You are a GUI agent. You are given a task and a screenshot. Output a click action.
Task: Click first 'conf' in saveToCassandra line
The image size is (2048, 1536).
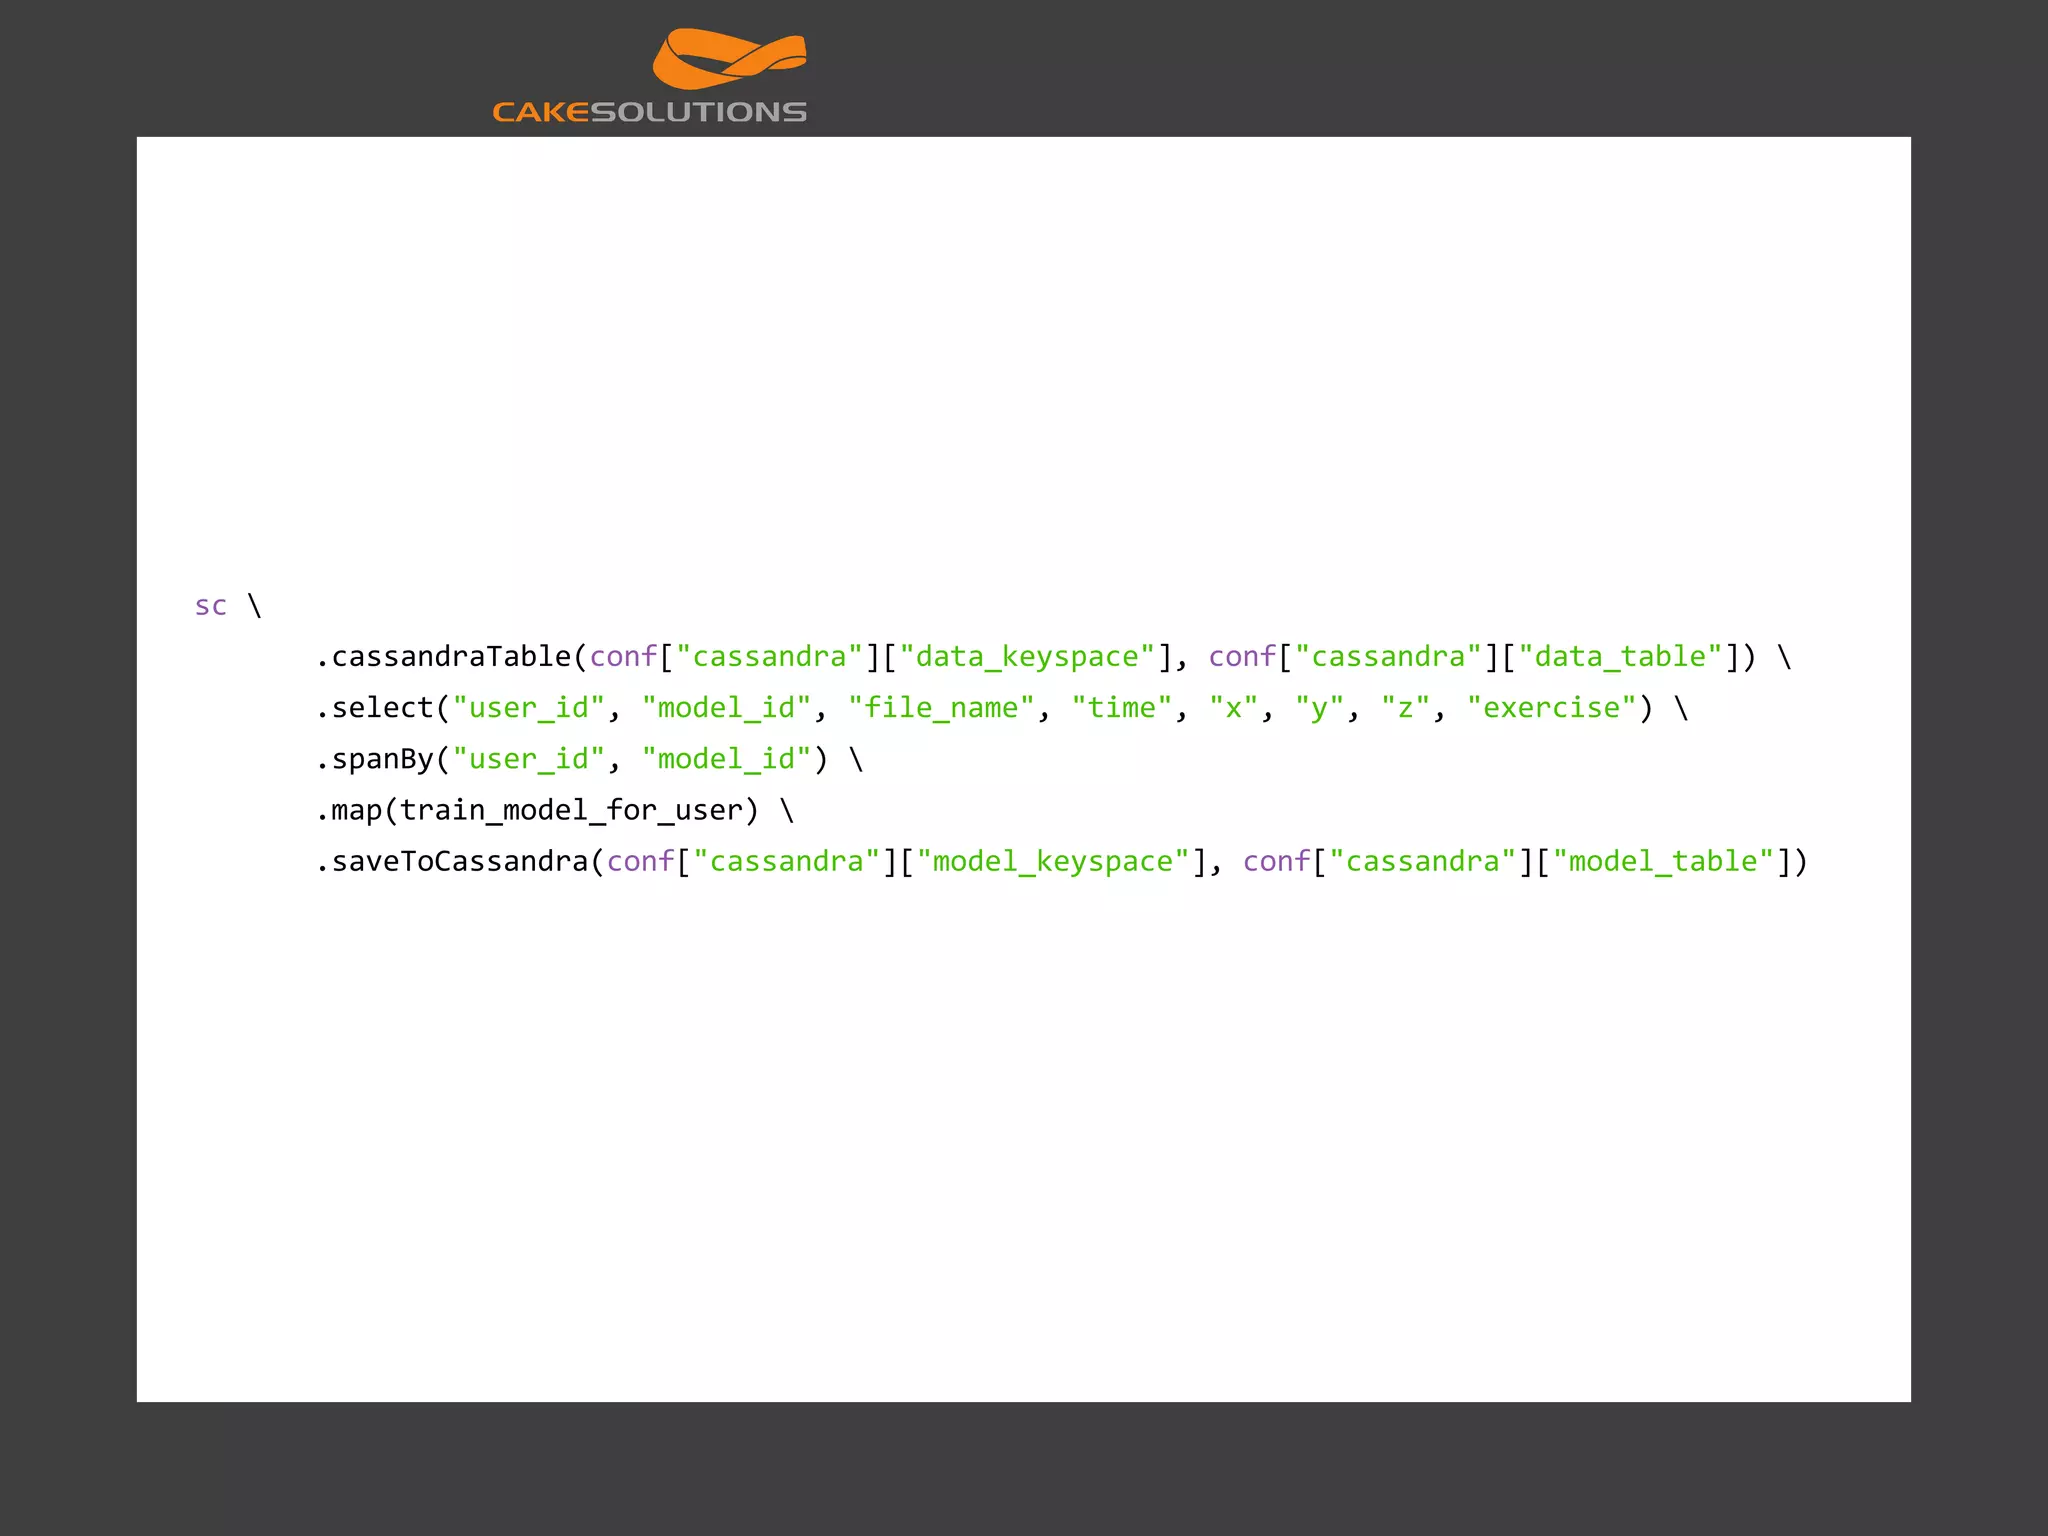(640, 861)
